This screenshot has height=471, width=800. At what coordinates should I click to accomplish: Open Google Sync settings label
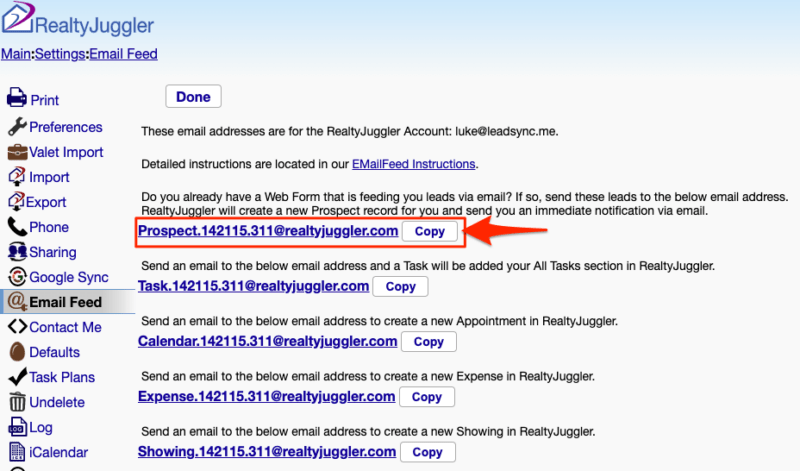(69, 277)
